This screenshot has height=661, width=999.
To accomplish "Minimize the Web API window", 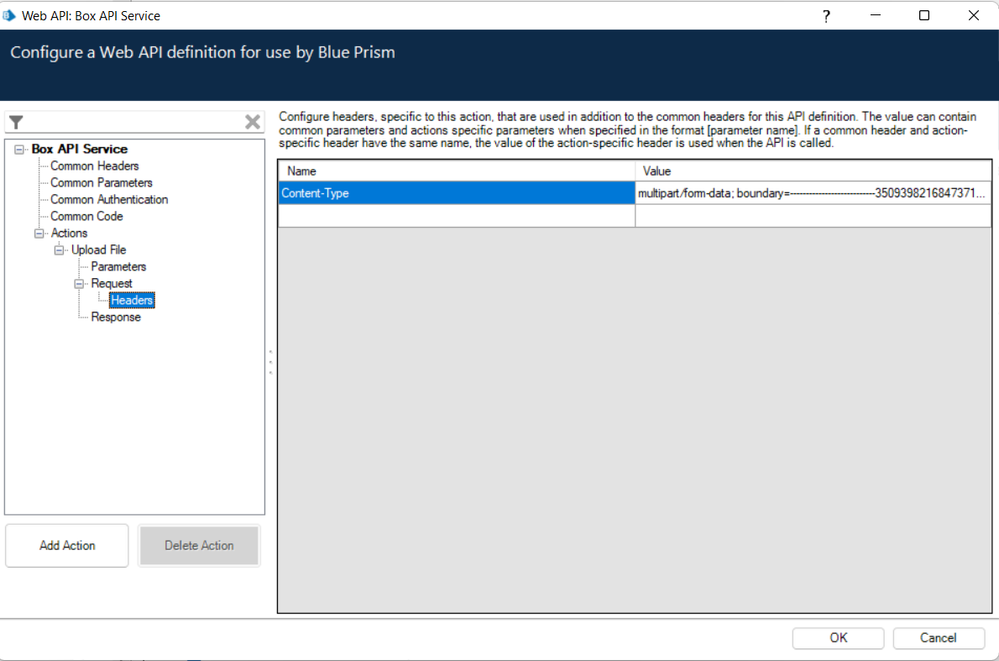I will click(875, 15).
